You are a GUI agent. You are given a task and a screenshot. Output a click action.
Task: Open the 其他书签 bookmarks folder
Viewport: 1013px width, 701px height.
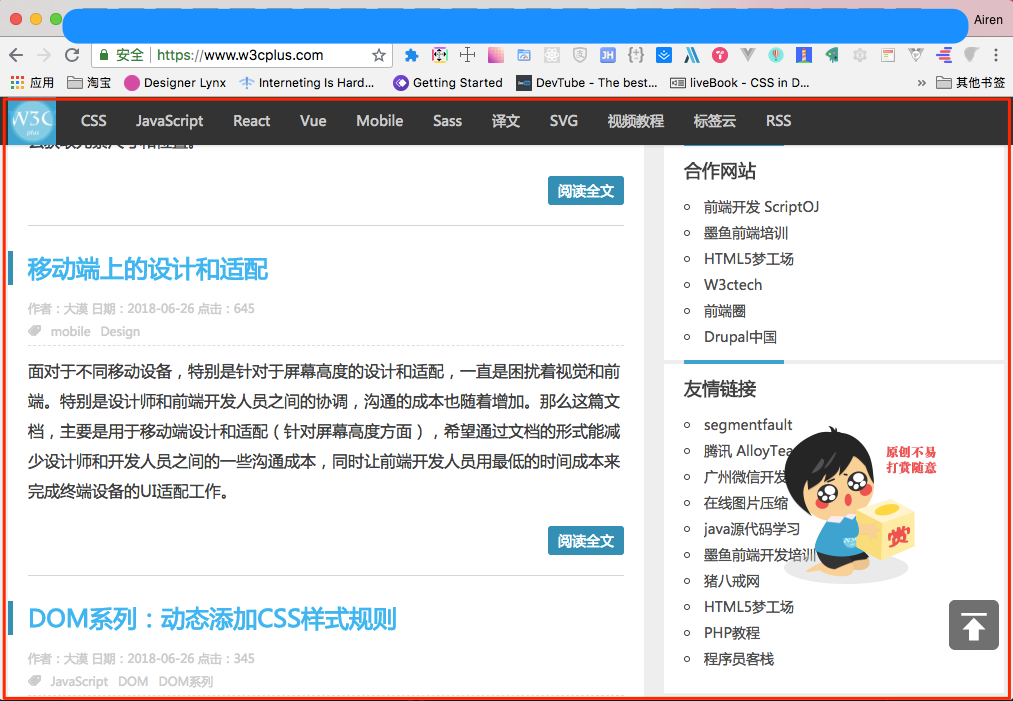[971, 83]
